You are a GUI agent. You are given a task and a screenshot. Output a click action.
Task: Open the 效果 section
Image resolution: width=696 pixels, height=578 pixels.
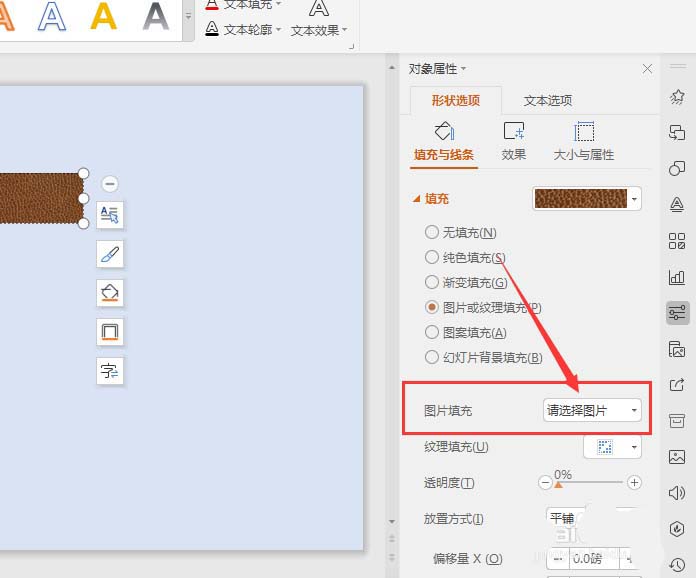point(514,143)
